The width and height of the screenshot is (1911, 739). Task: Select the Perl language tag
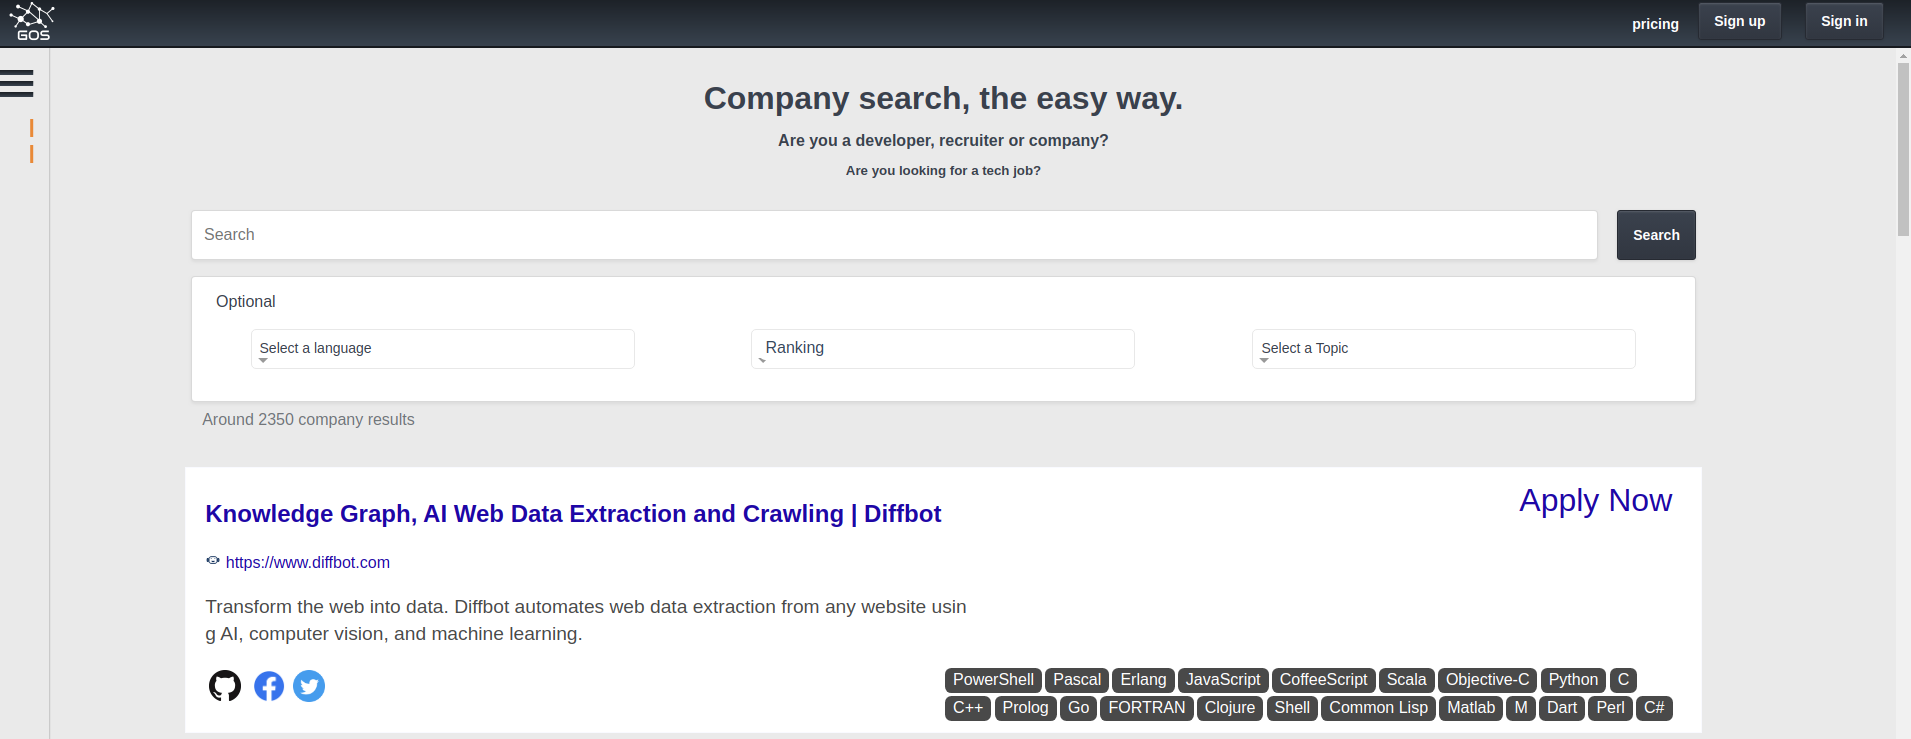pyautogui.click(x=1610, y=708)
